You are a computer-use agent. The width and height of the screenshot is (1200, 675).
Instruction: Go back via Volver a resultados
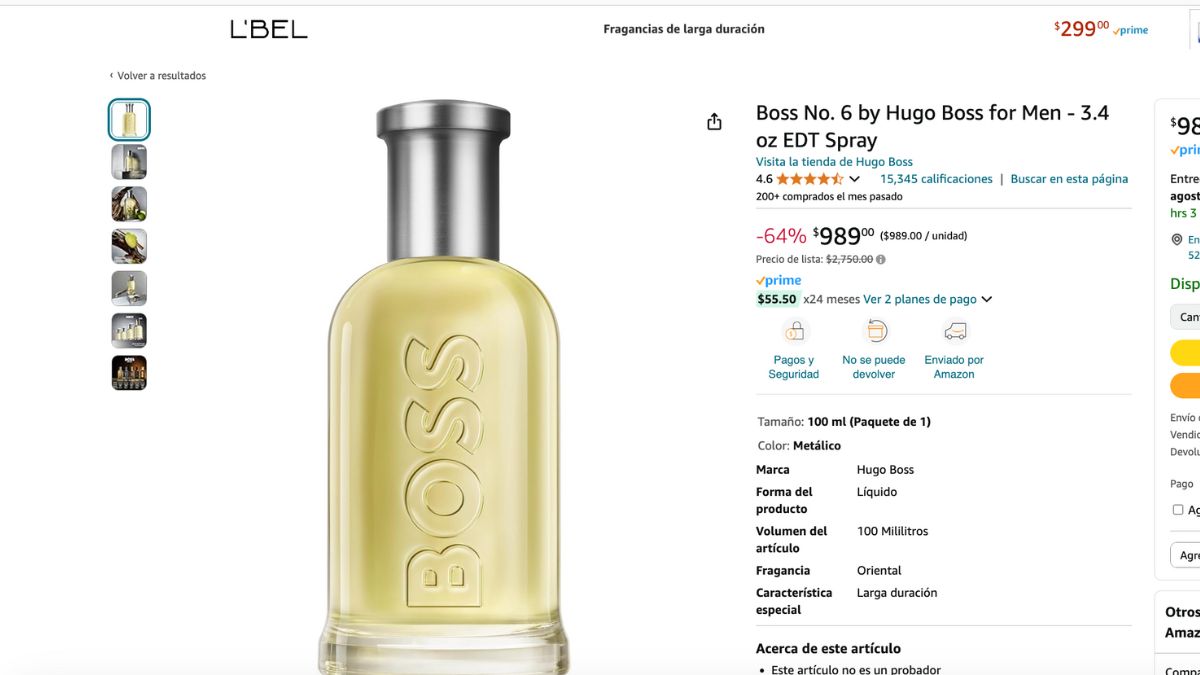pyautogui.click(x=158, y=76)
